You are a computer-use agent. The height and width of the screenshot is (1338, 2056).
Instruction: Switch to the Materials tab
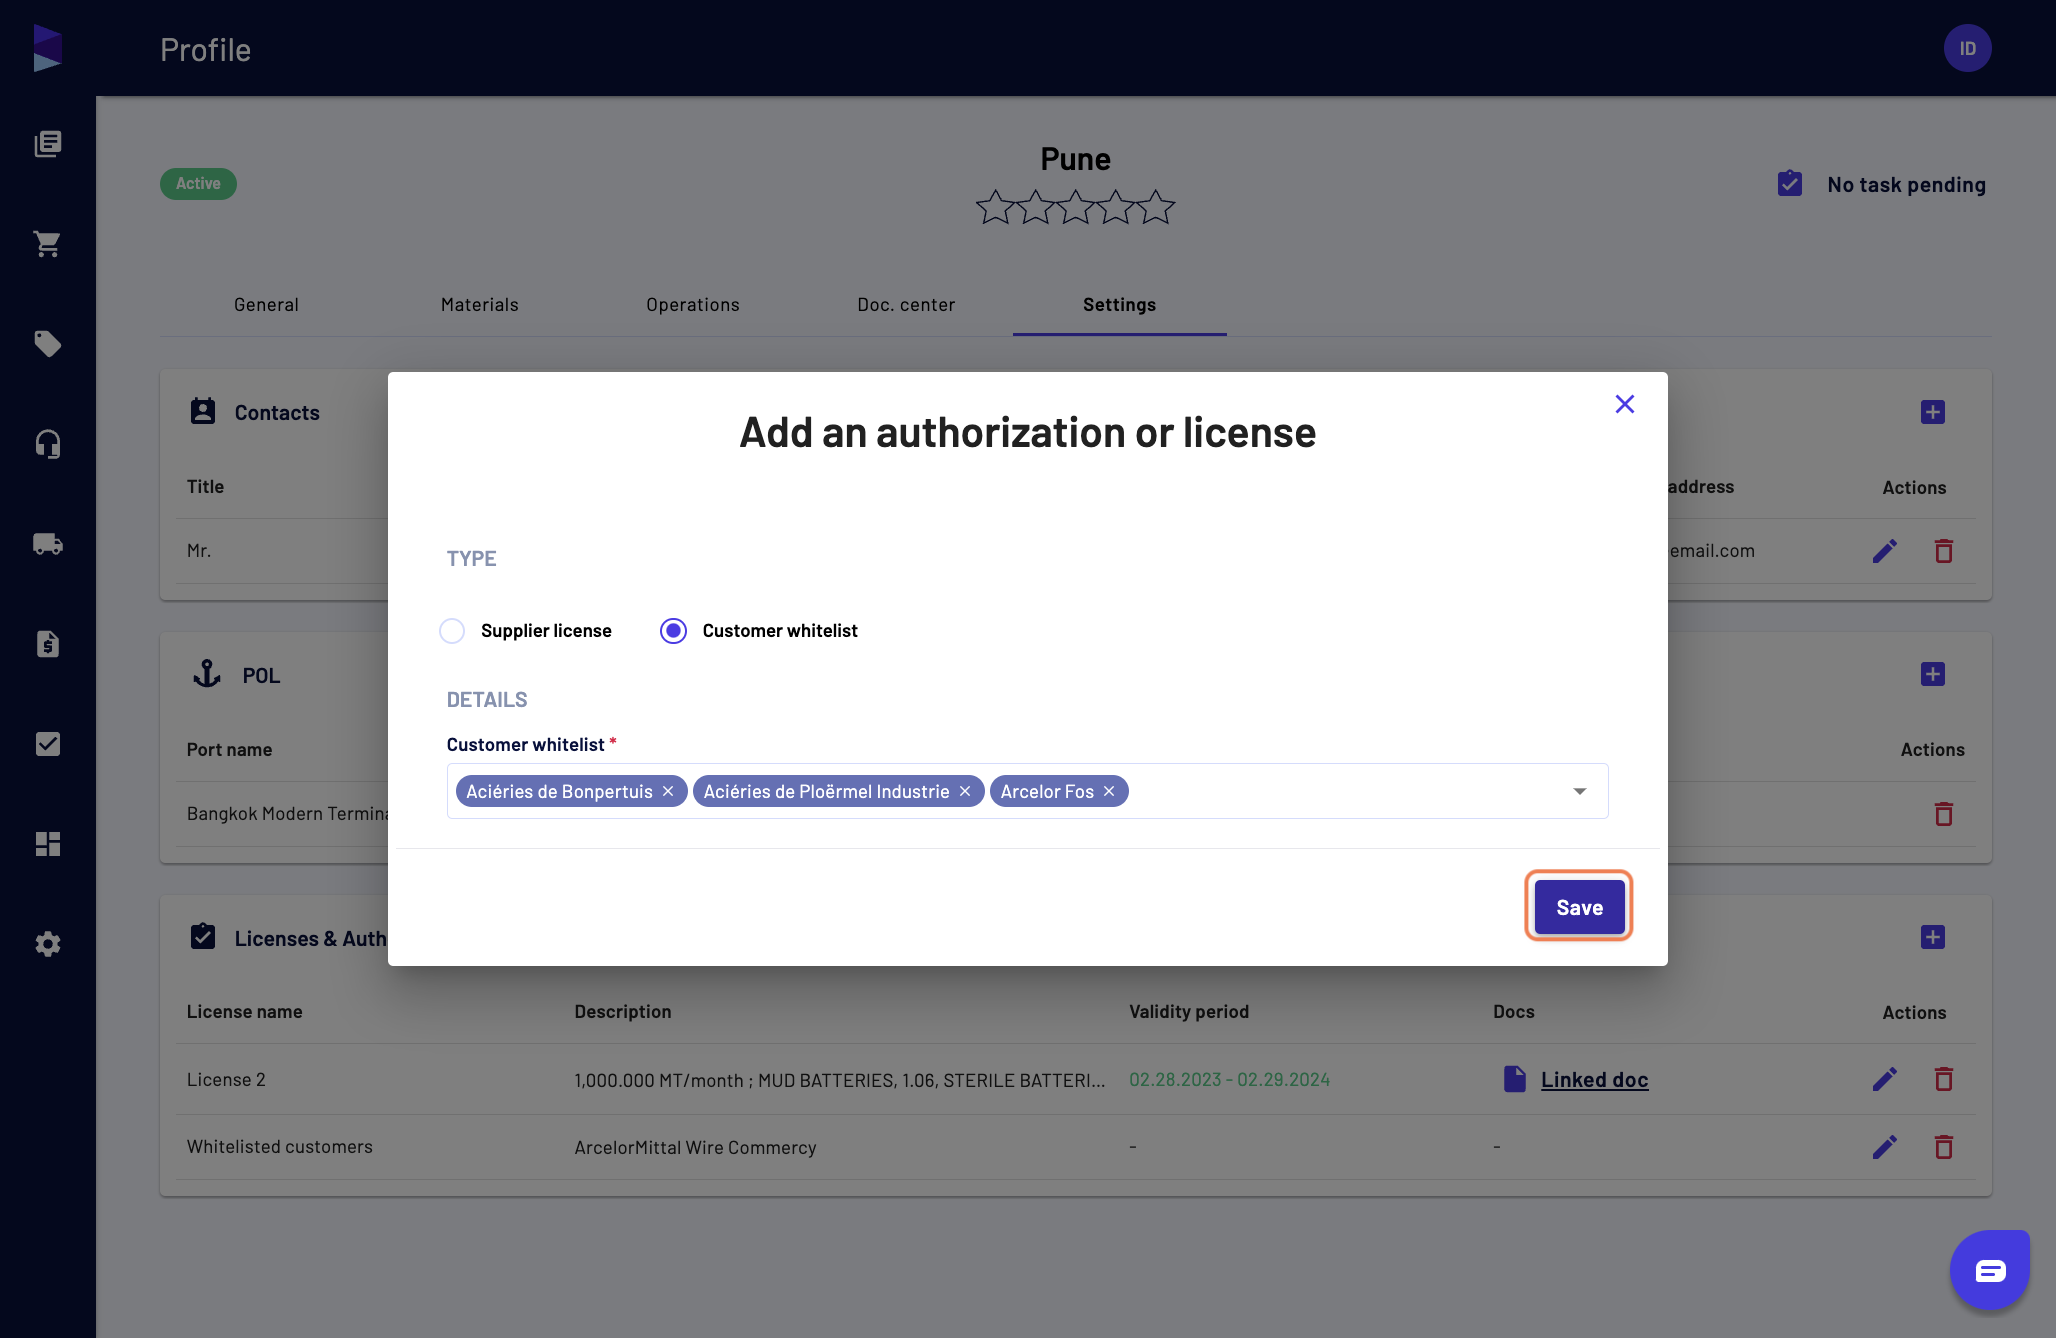tap(480, 305)
